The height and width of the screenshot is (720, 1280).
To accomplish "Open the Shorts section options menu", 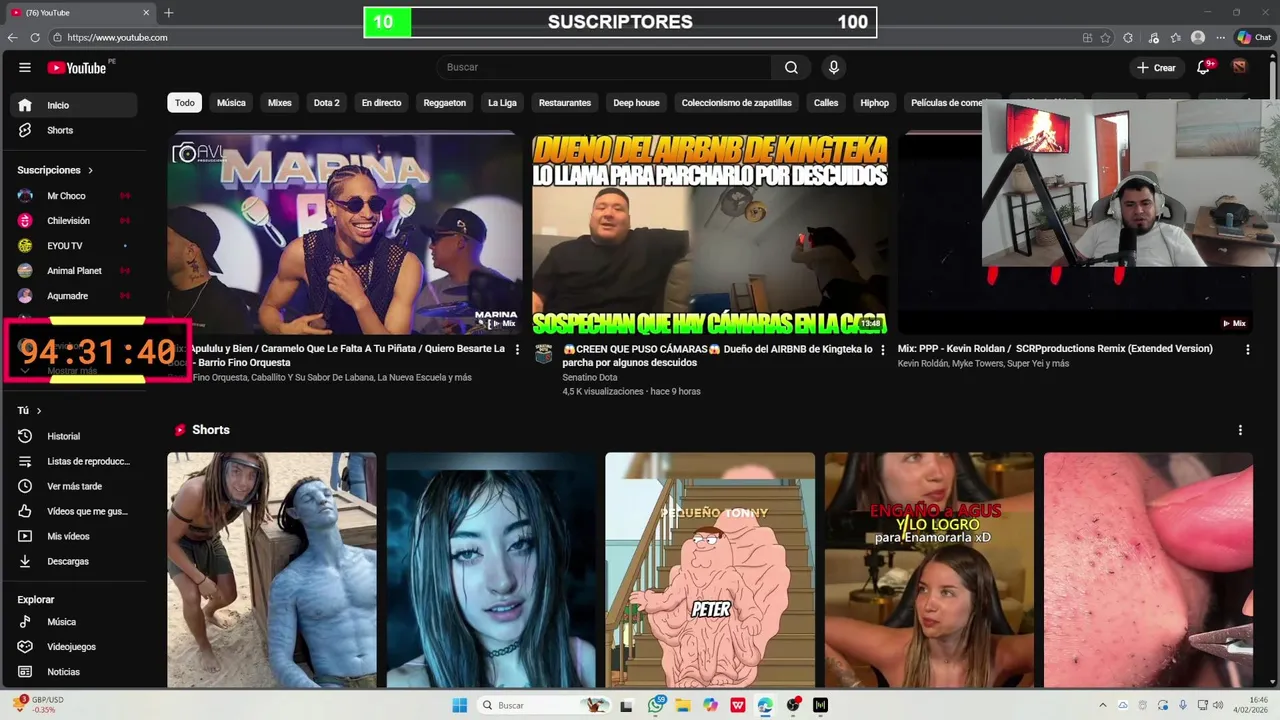I will [x=1240, y=430].
